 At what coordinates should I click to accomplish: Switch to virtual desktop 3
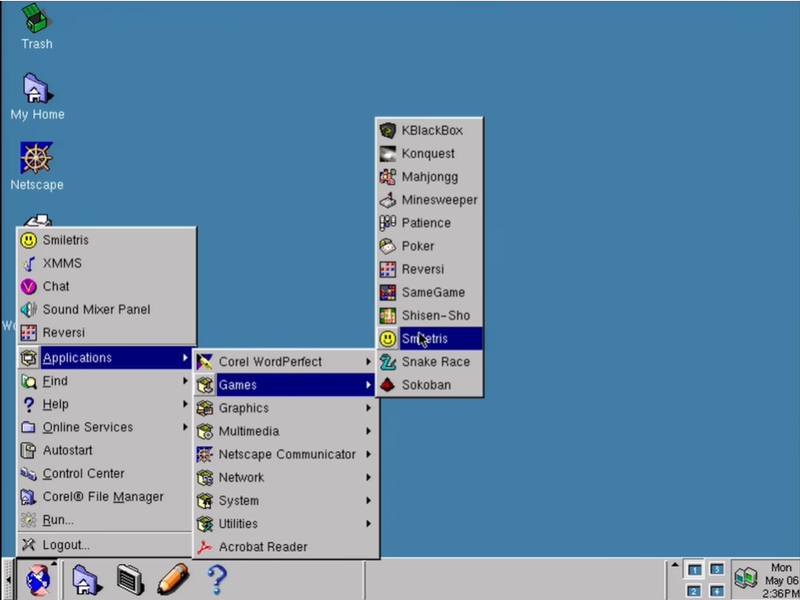[716, 569]
